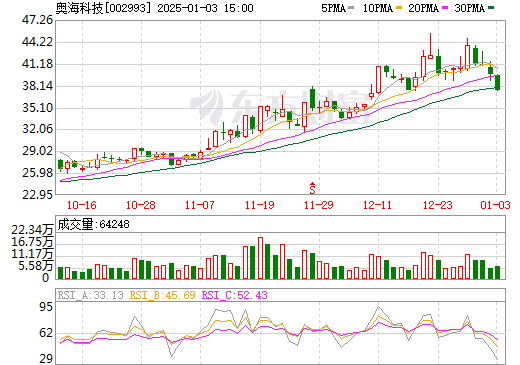Click the orange 10PMA color swatch
This screenshot has height=365, width=520.
point(399,8)
